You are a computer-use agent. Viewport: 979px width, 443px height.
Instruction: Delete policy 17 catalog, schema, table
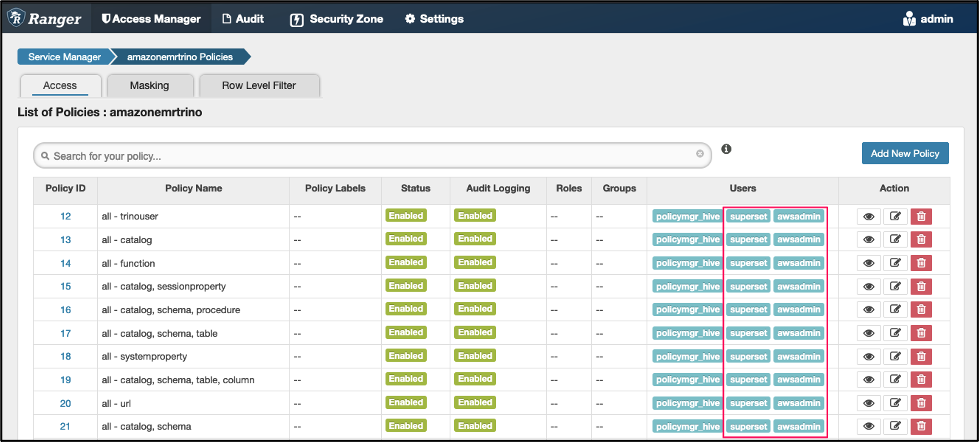tap(921, 333)
